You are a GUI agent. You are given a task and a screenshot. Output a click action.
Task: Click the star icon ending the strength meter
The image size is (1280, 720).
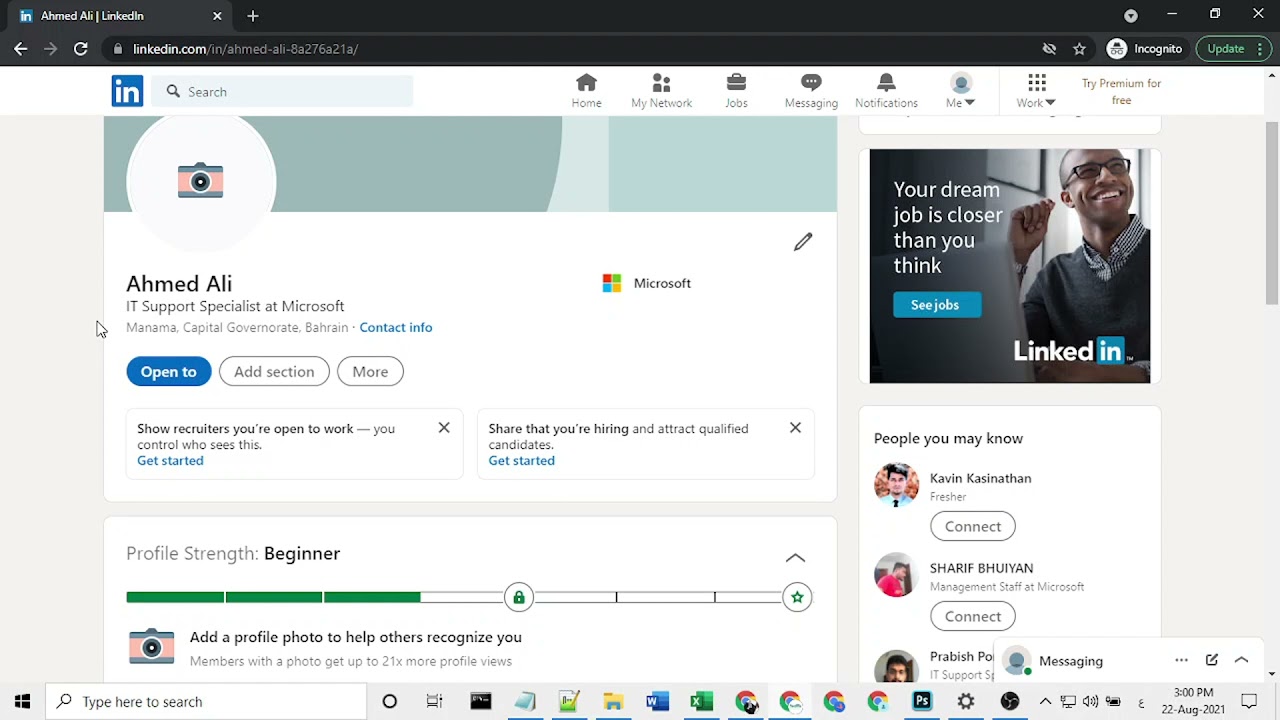pos(797,597)
